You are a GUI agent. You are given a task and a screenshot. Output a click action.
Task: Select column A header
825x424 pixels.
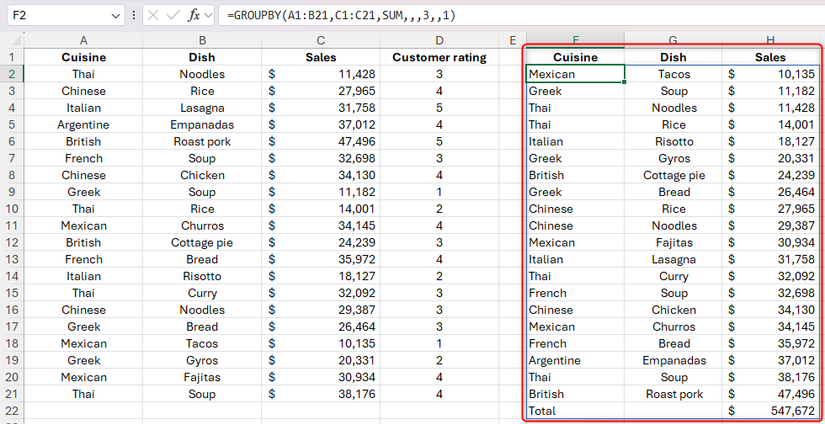coord(83,40)
